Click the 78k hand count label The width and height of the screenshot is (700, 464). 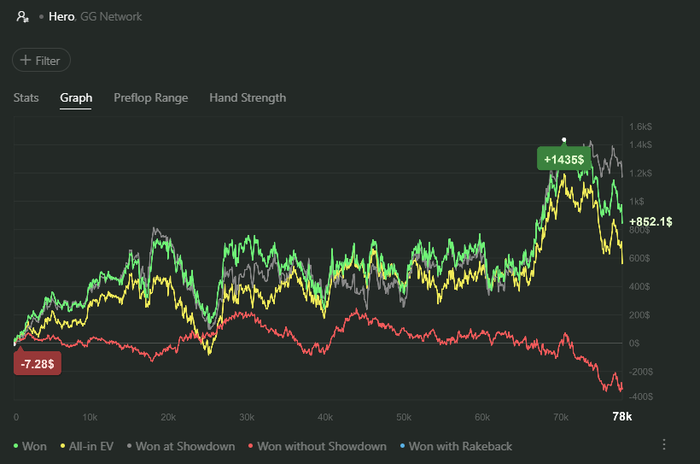621,416
